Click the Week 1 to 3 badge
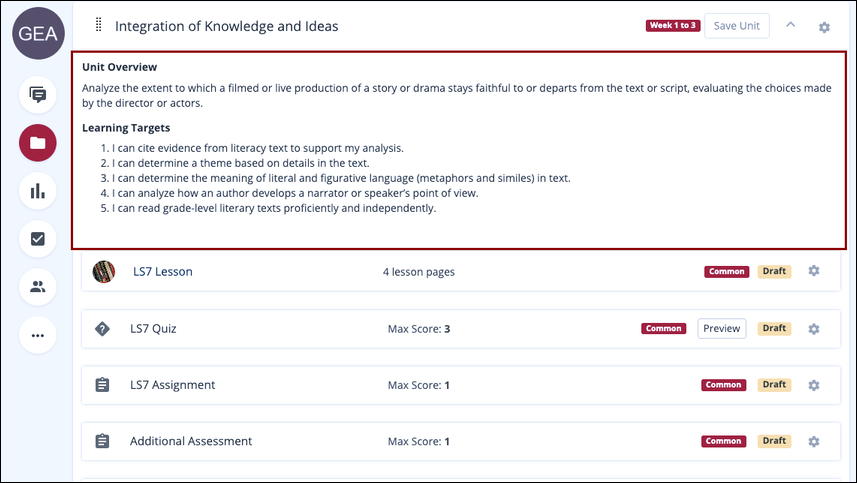Image resolution: width=857 pixels, height=483 pixels. point(673,26)
